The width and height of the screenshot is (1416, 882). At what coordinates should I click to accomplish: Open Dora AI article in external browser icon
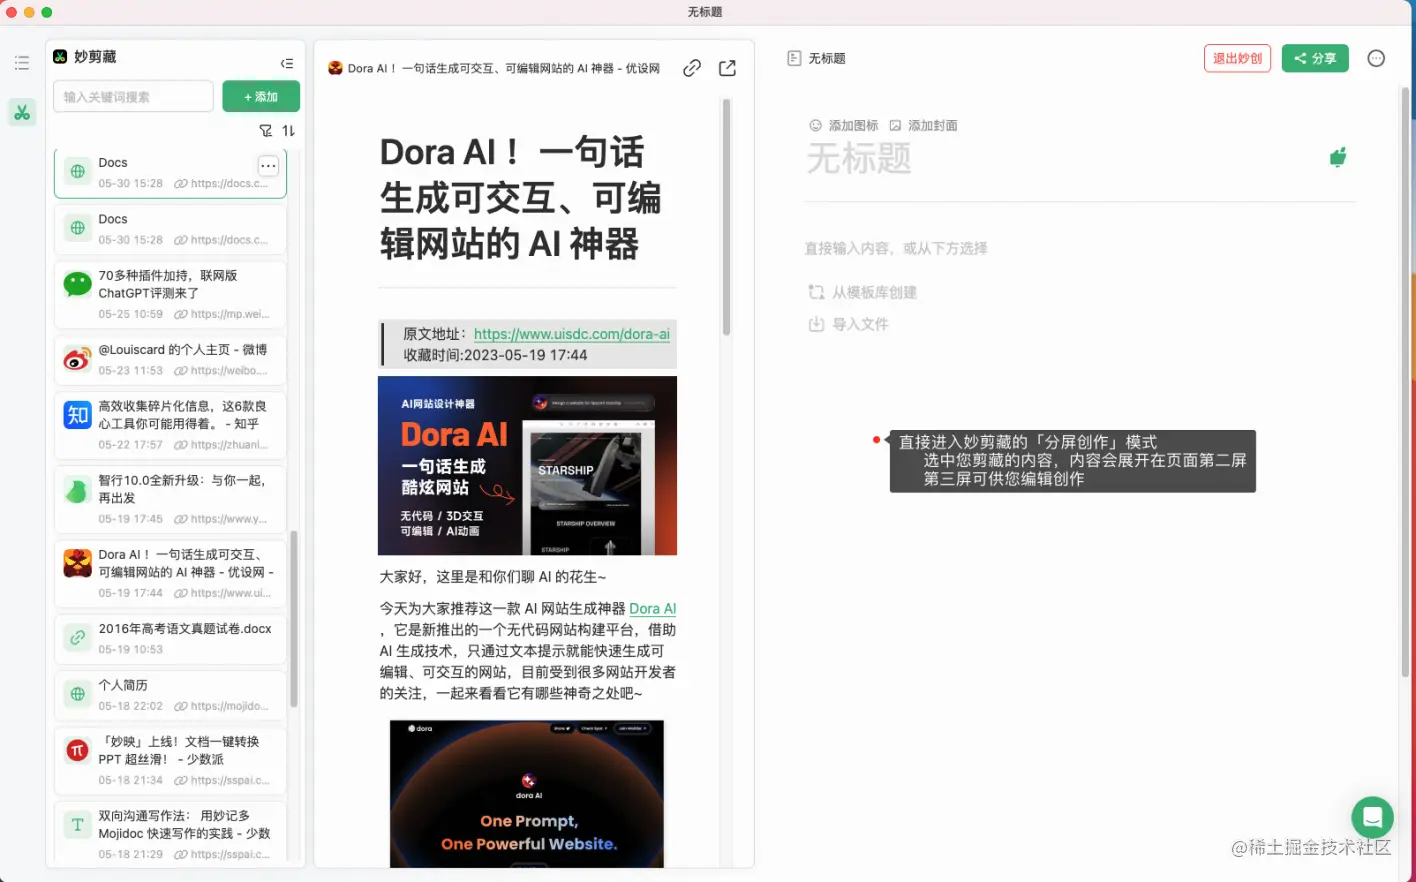(x=728, y=68)
